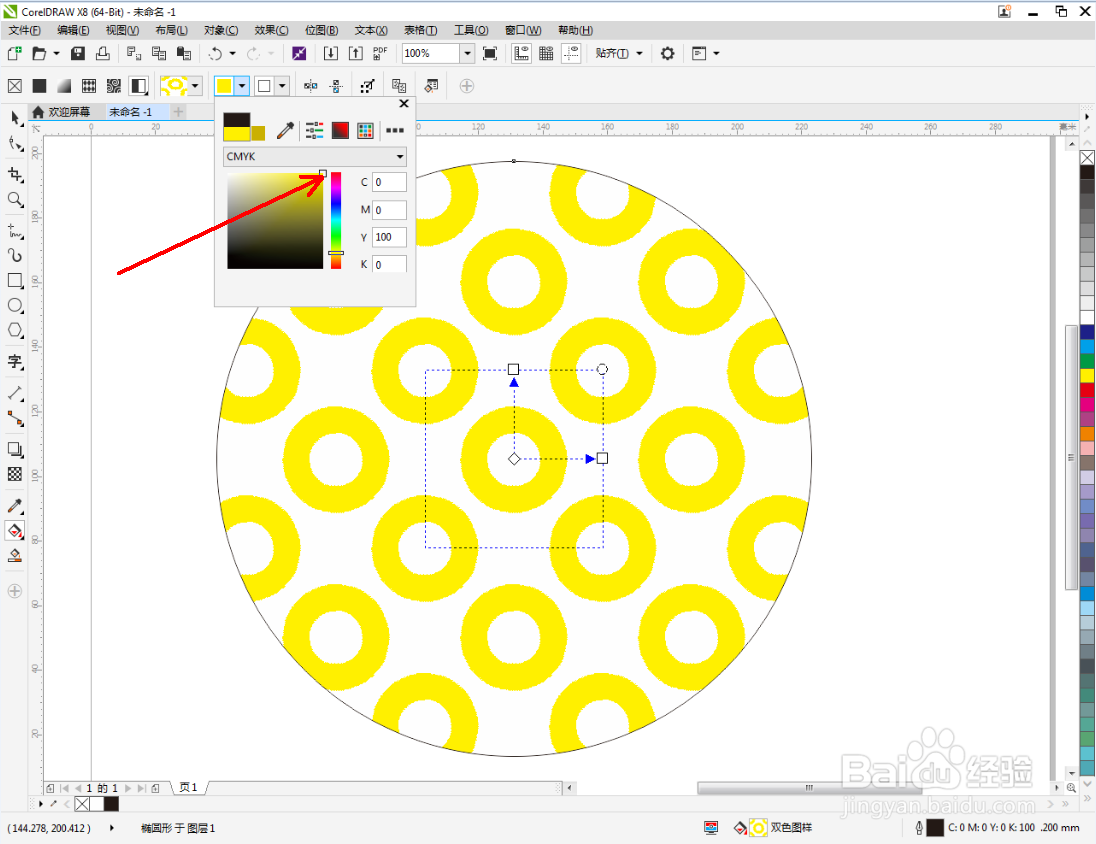Screen dimensions: 1096x844
Task: Toggle Bitmap pattern fill button
Action: (114, 86)
